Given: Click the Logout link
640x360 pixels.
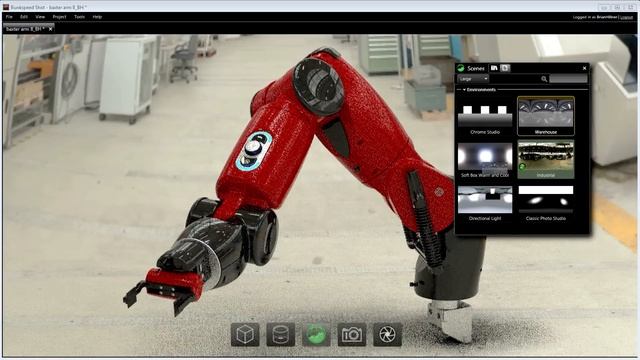Looking at the screenshot, I should (x=627, y=17).
